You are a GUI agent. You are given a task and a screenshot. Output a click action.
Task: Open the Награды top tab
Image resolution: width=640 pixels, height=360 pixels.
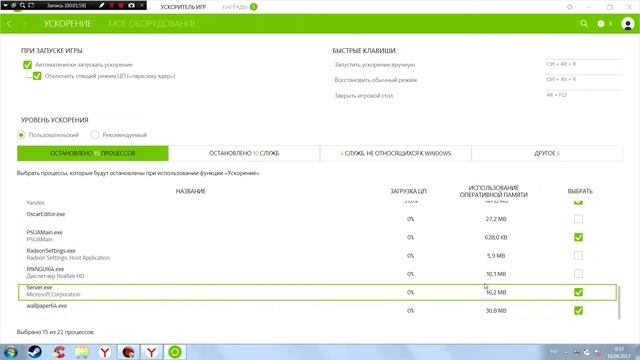click(x=235, y=7)
